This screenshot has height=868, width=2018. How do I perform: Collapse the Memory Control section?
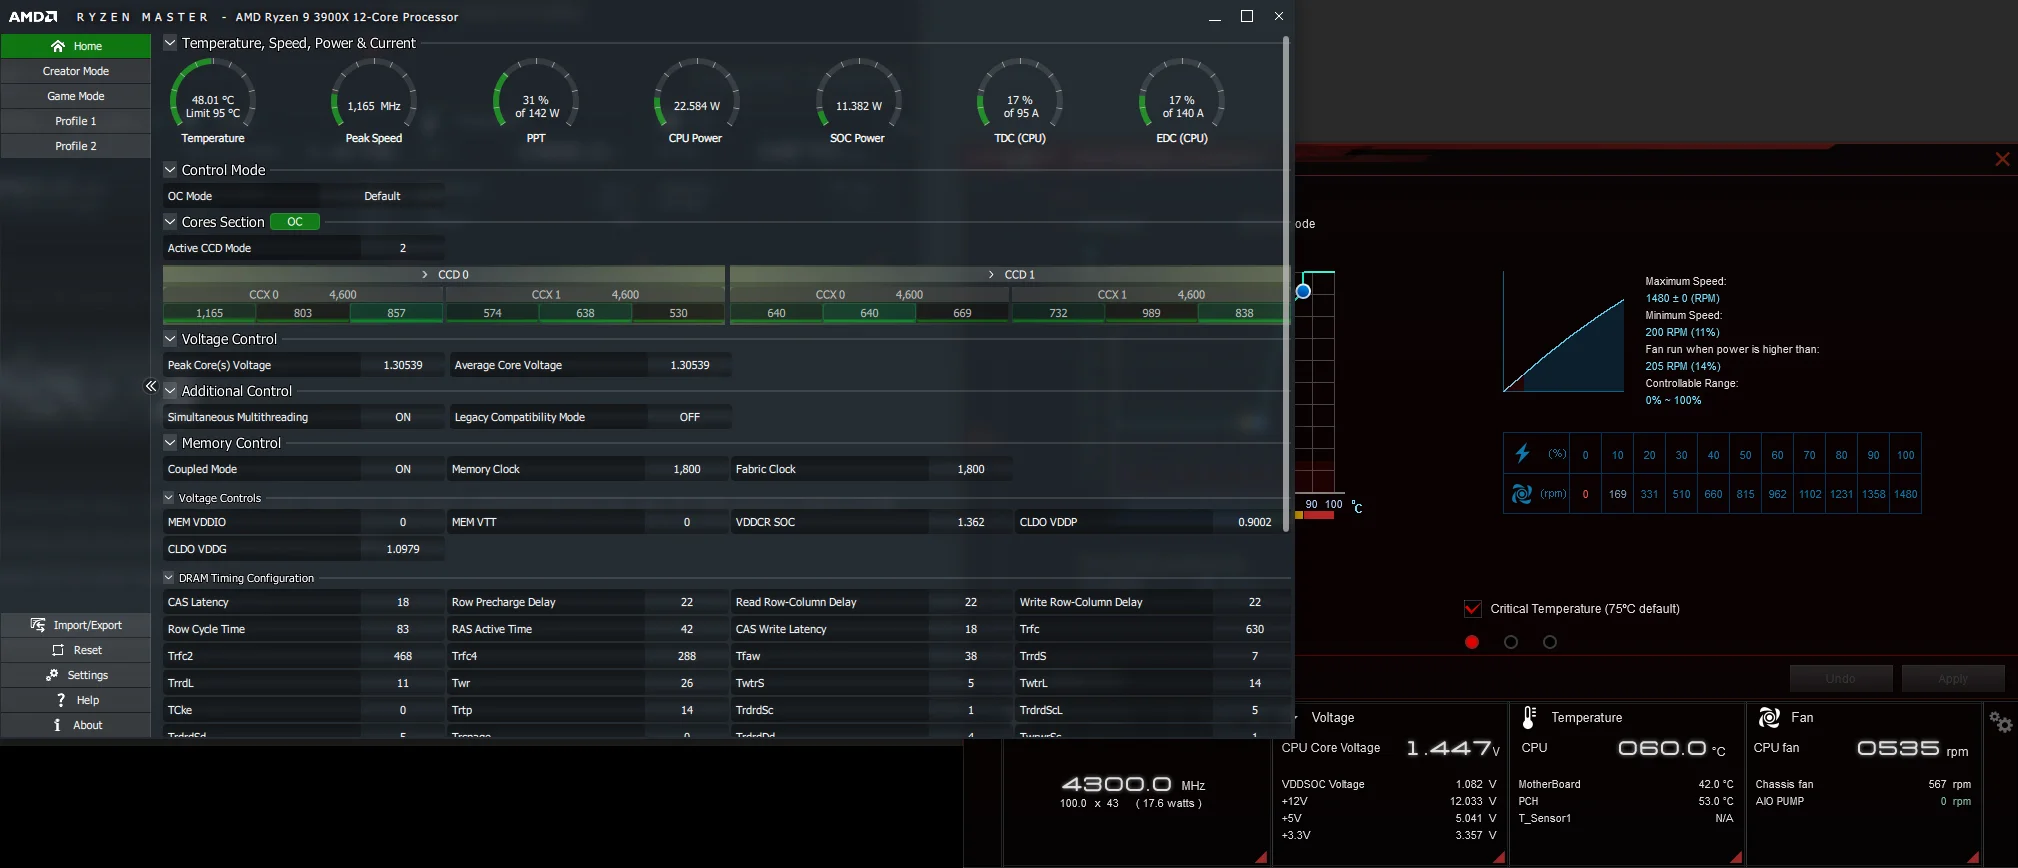(170, 443)
